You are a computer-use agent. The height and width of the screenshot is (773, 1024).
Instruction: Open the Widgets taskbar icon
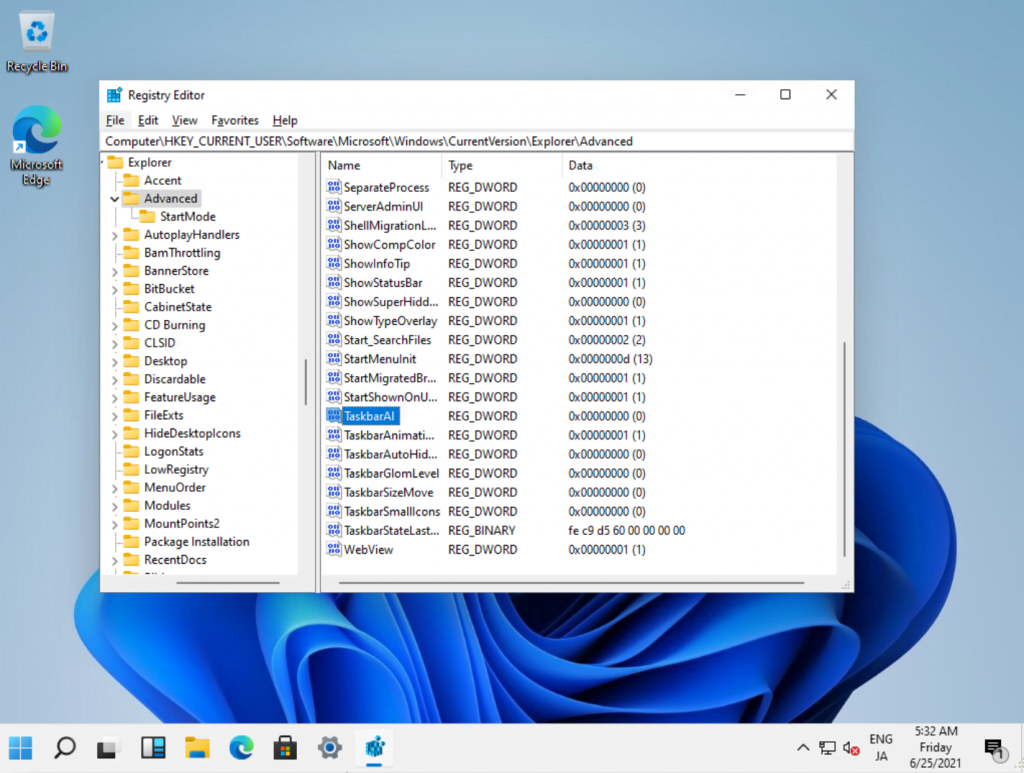[153, 747]
